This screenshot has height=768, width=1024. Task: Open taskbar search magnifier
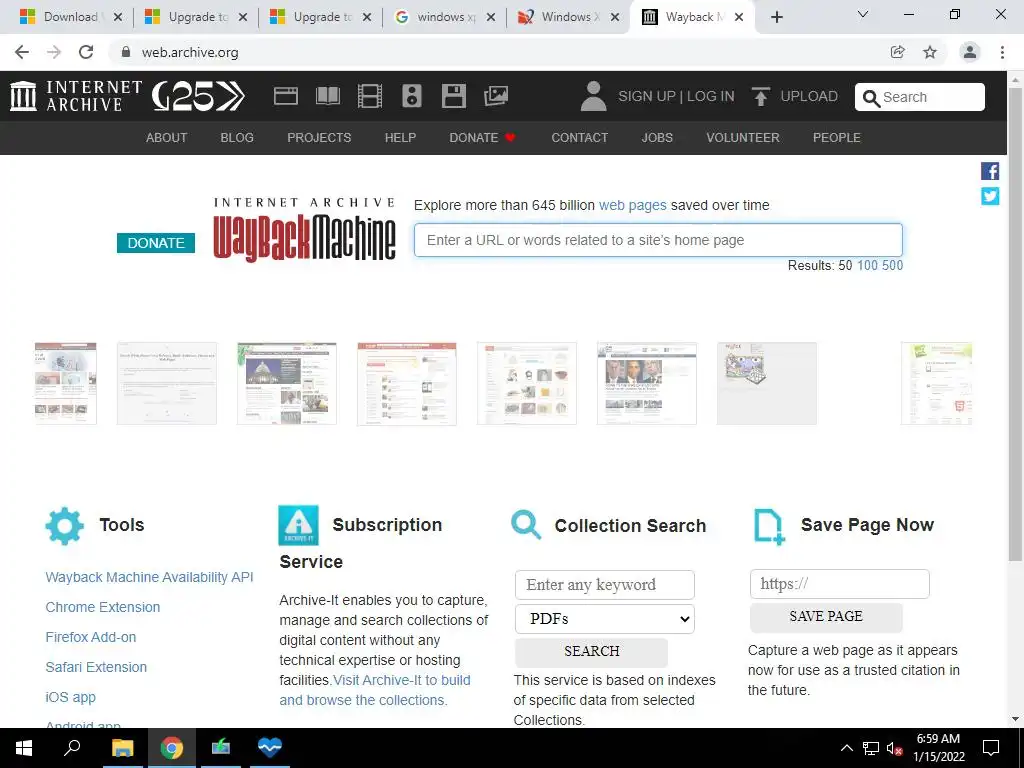tap(72, 748)
